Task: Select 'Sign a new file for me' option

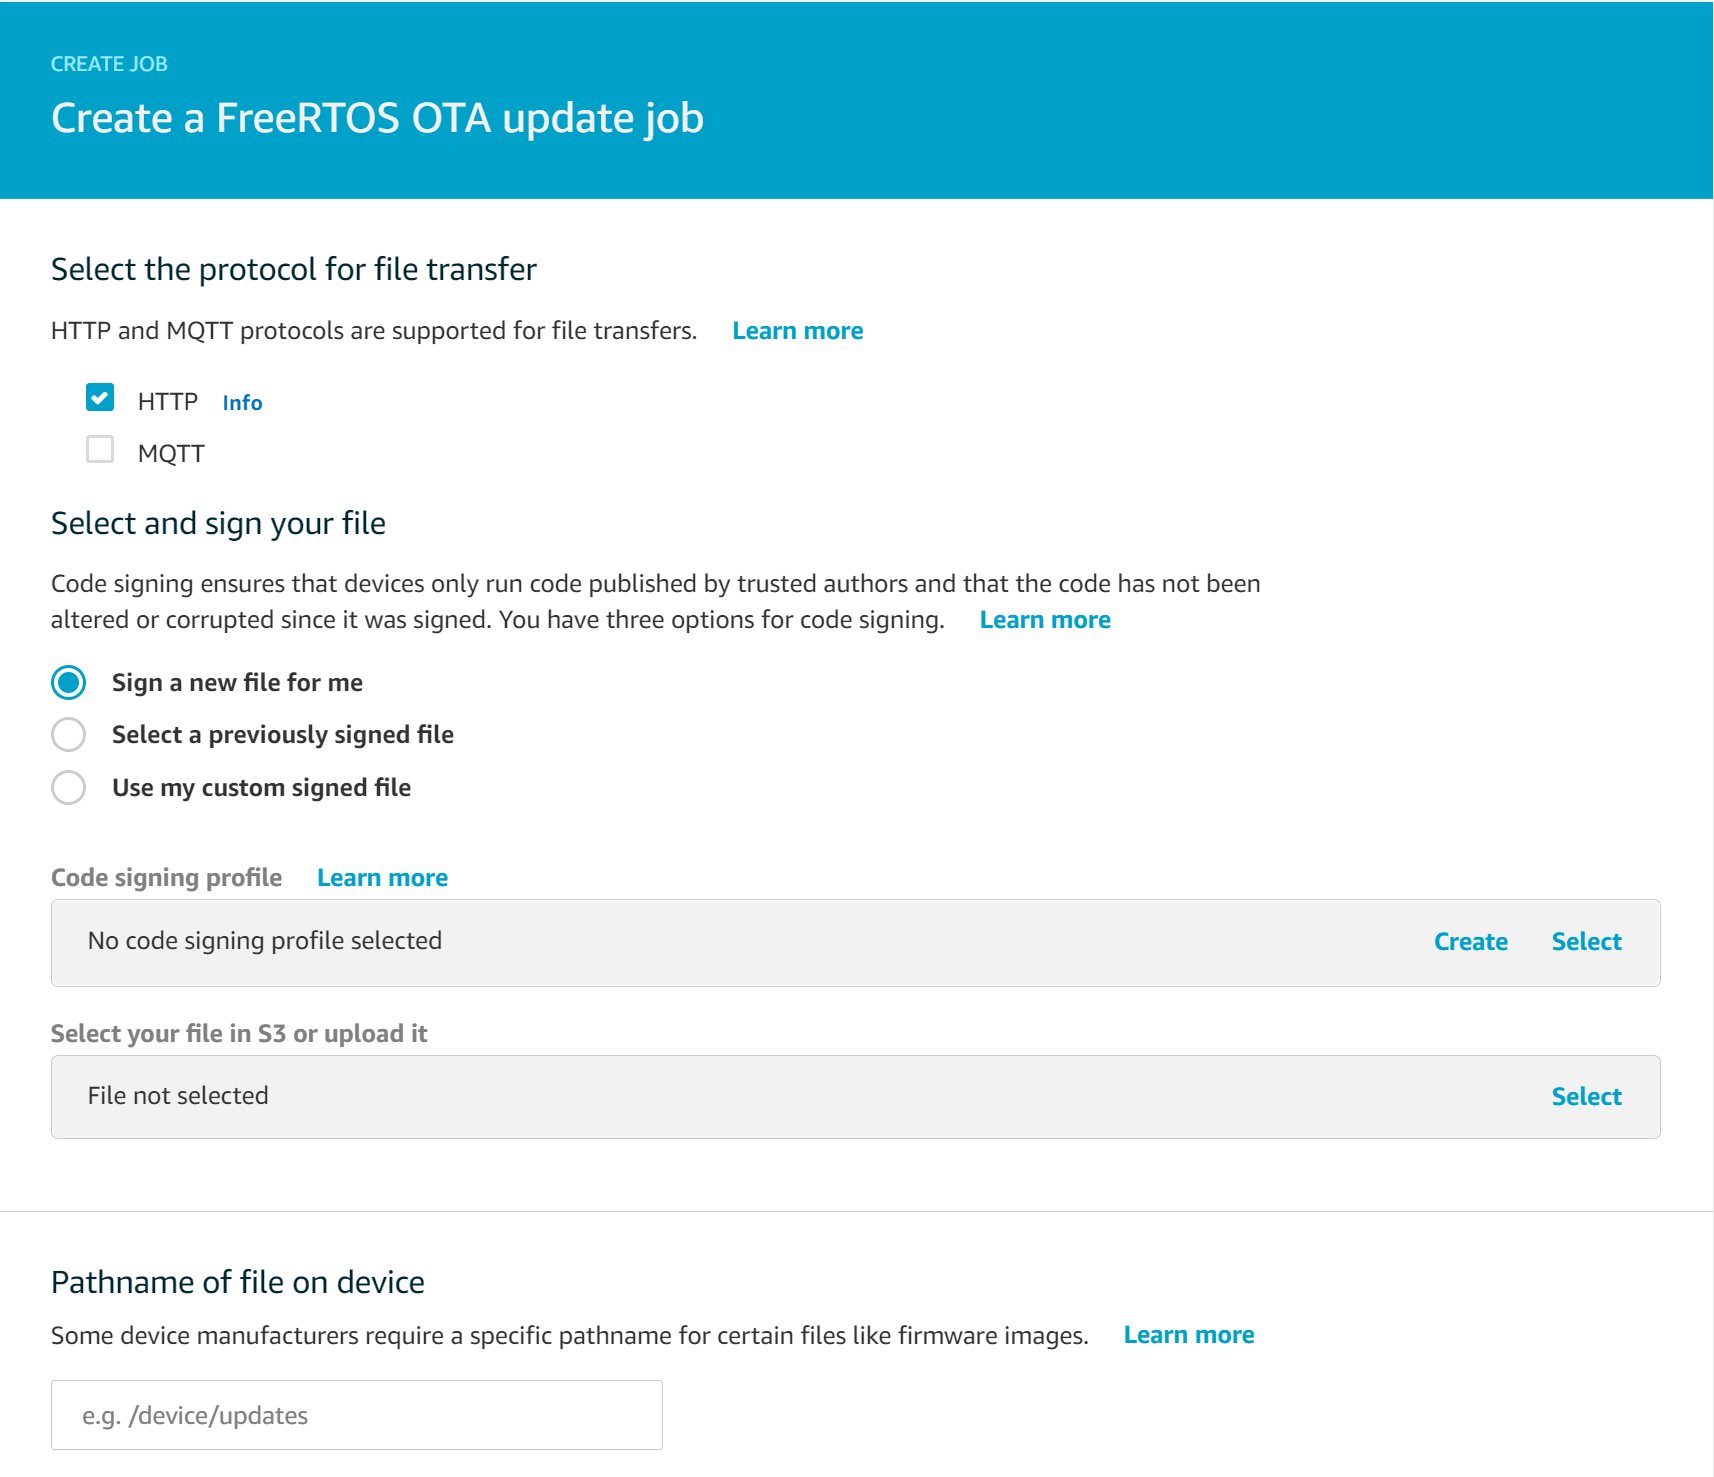Action: click(68, 683)
